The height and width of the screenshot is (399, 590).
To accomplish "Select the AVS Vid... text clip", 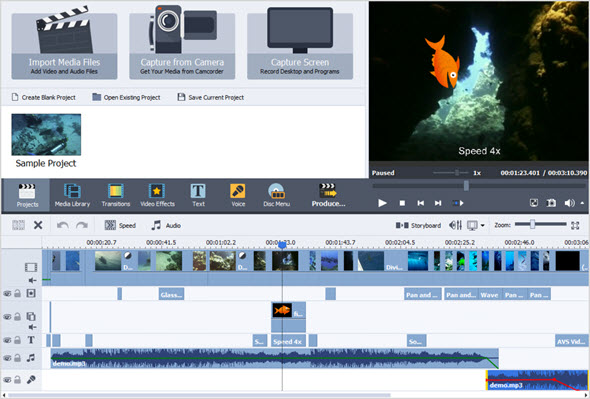I will coord(571,341).
